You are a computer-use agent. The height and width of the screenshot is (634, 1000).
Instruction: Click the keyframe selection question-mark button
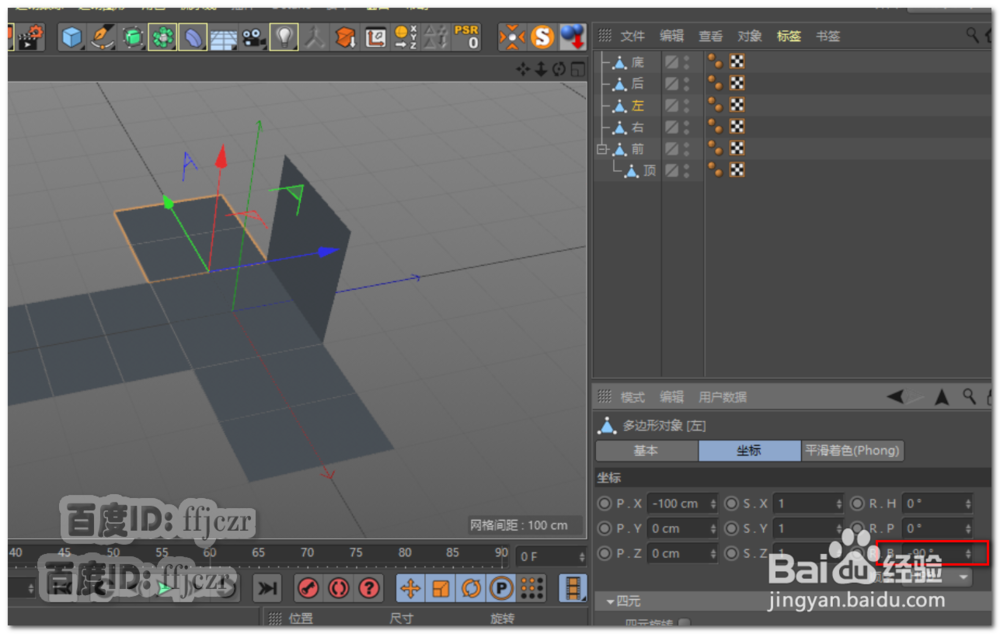(369, 588)
